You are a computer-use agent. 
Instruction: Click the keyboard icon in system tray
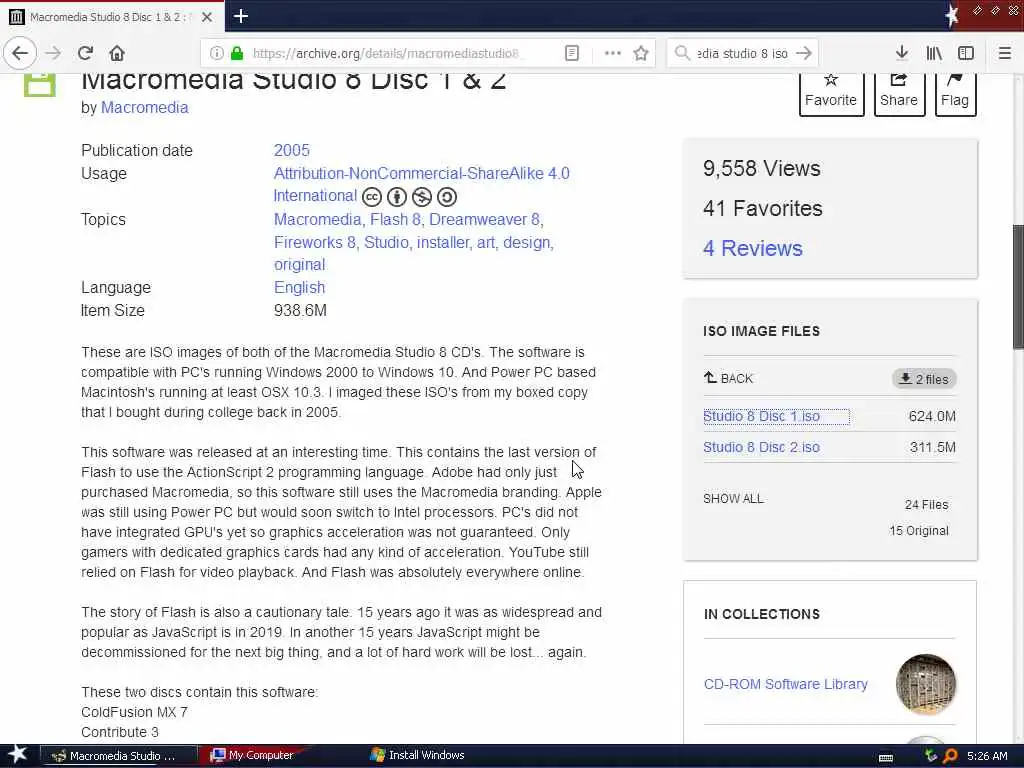pos(886,756)
